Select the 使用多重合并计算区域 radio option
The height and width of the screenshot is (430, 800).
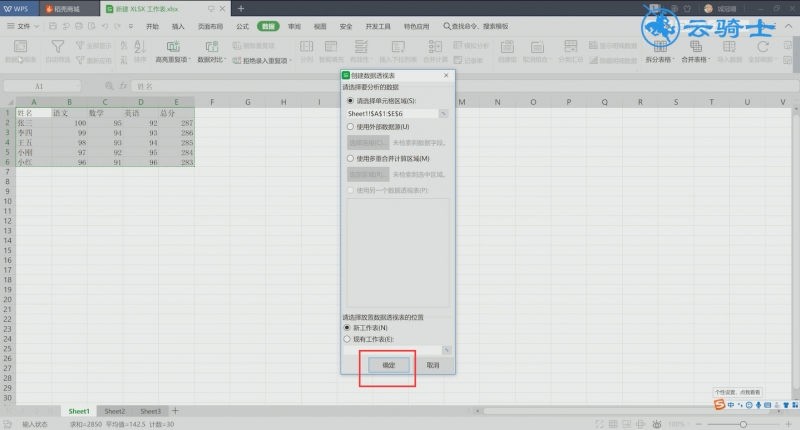(x=351, y=159)
